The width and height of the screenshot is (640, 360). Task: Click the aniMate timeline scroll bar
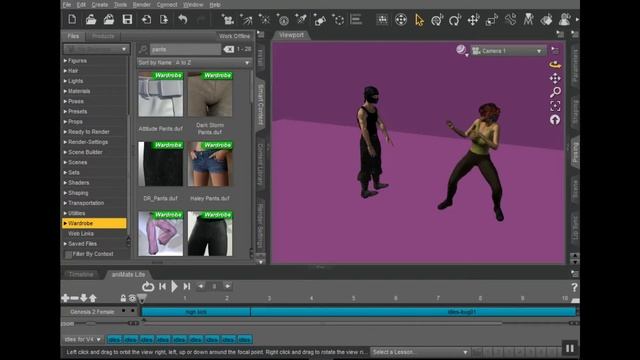322,323
